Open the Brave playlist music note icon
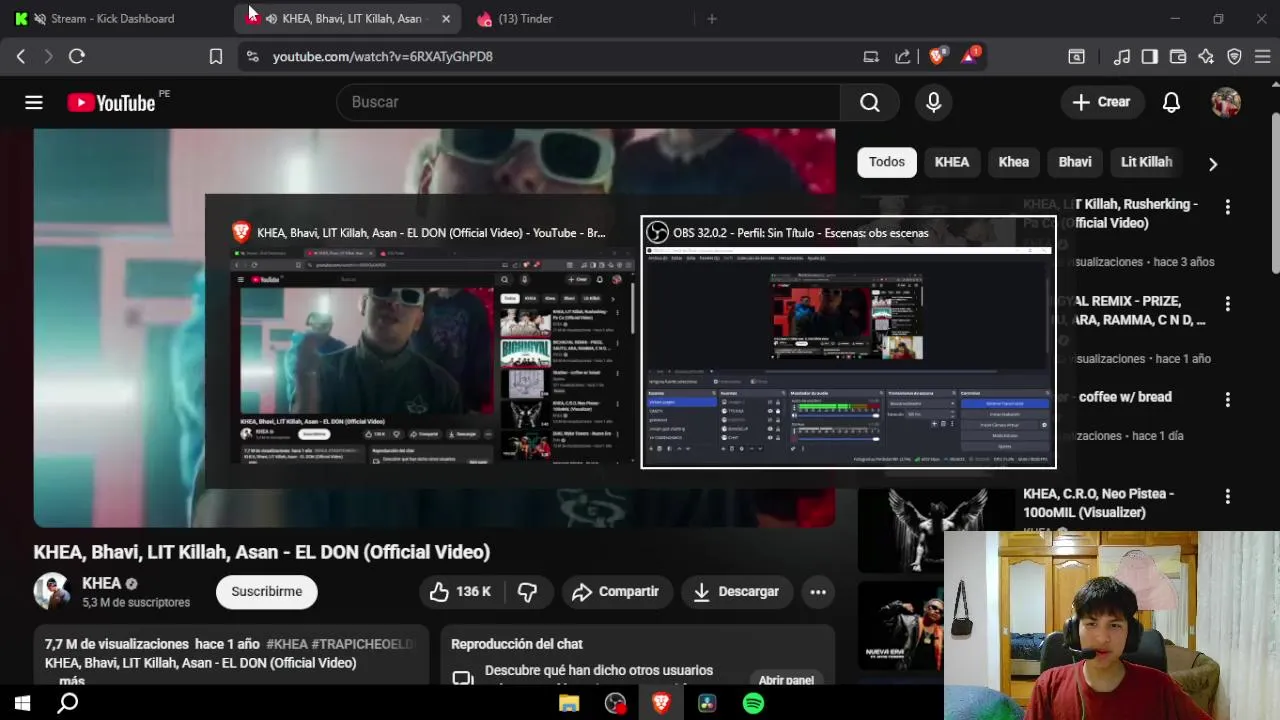1280x720 pixels. (x=1122, y=57)
